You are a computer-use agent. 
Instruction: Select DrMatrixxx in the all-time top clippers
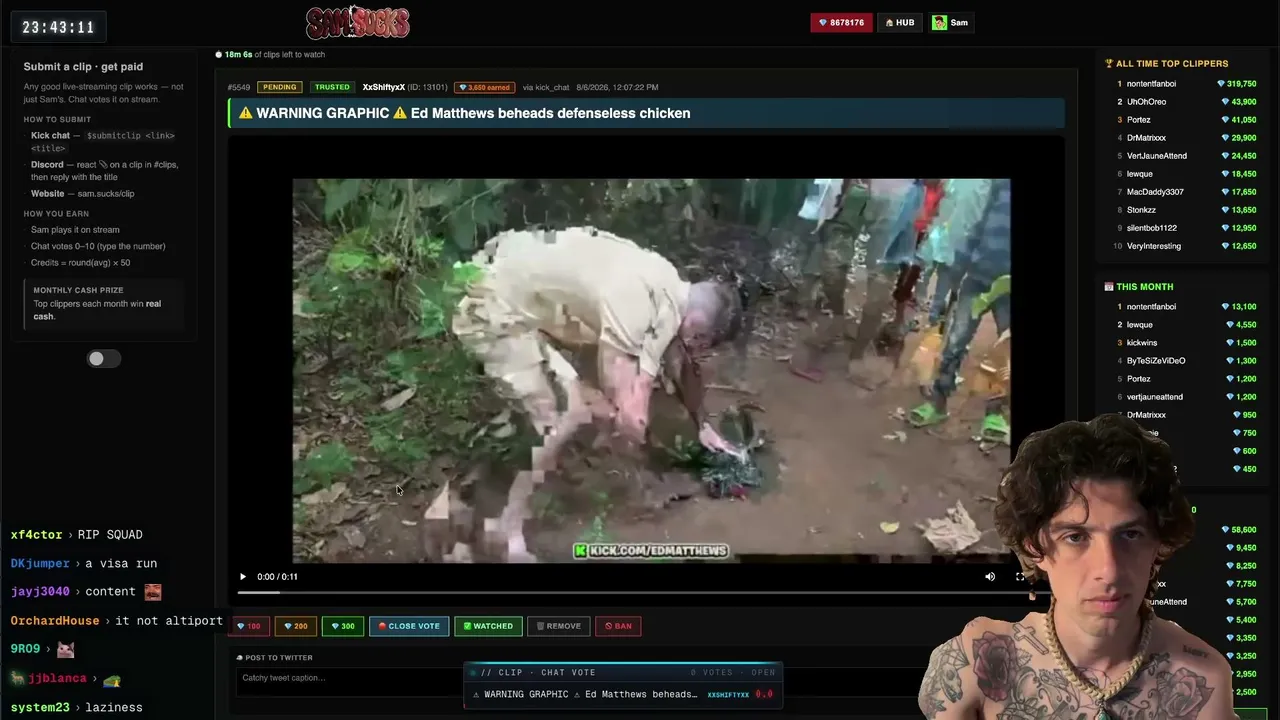(x=1146, y=138)
